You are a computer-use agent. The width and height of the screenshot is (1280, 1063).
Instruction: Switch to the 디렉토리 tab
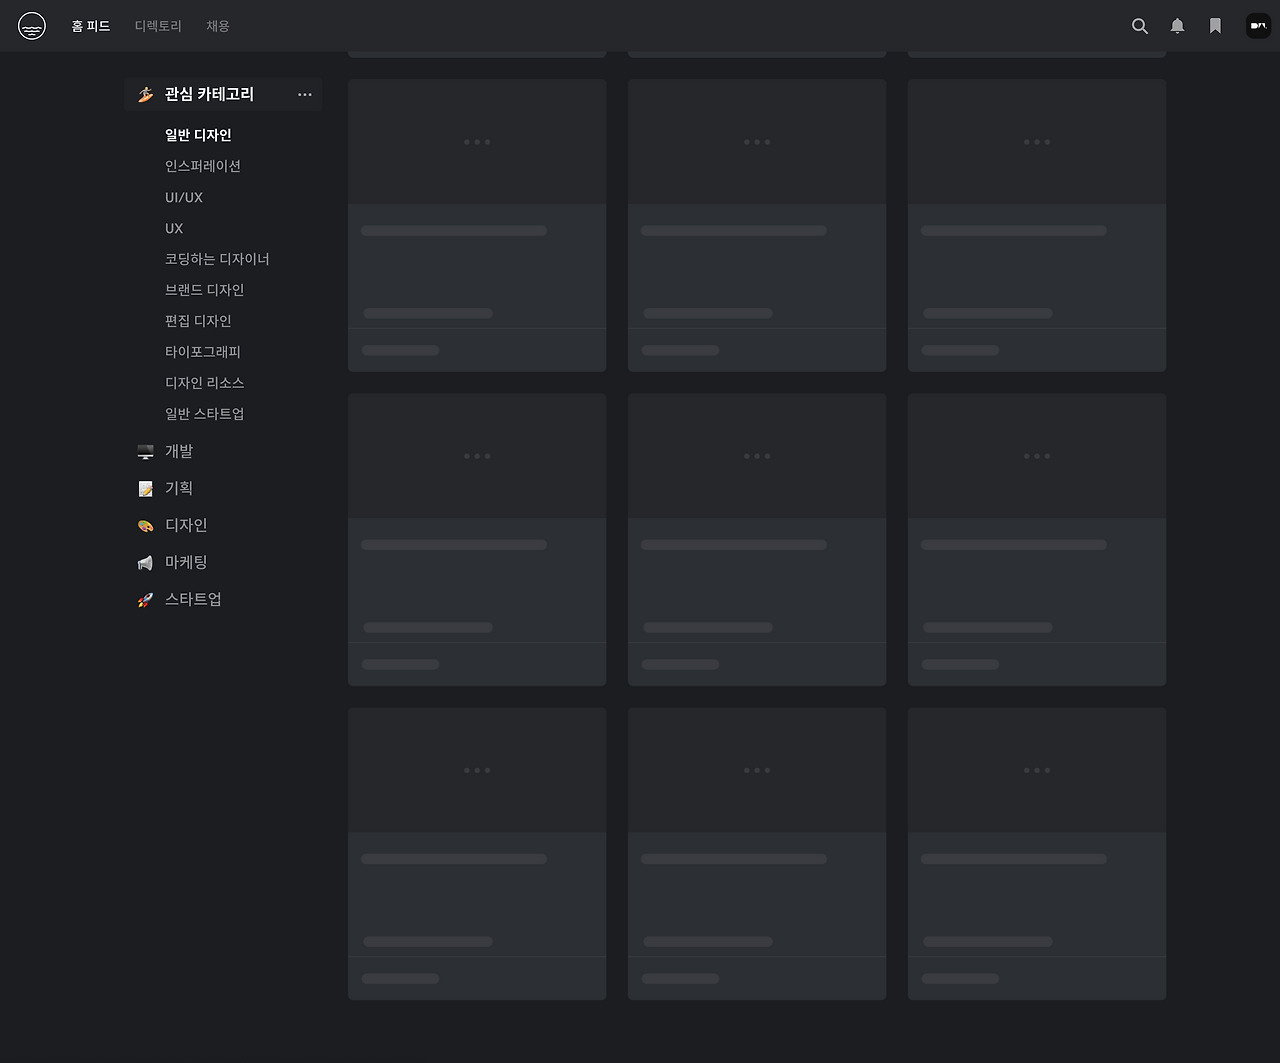pyautogui.click(x=158, y=26)
